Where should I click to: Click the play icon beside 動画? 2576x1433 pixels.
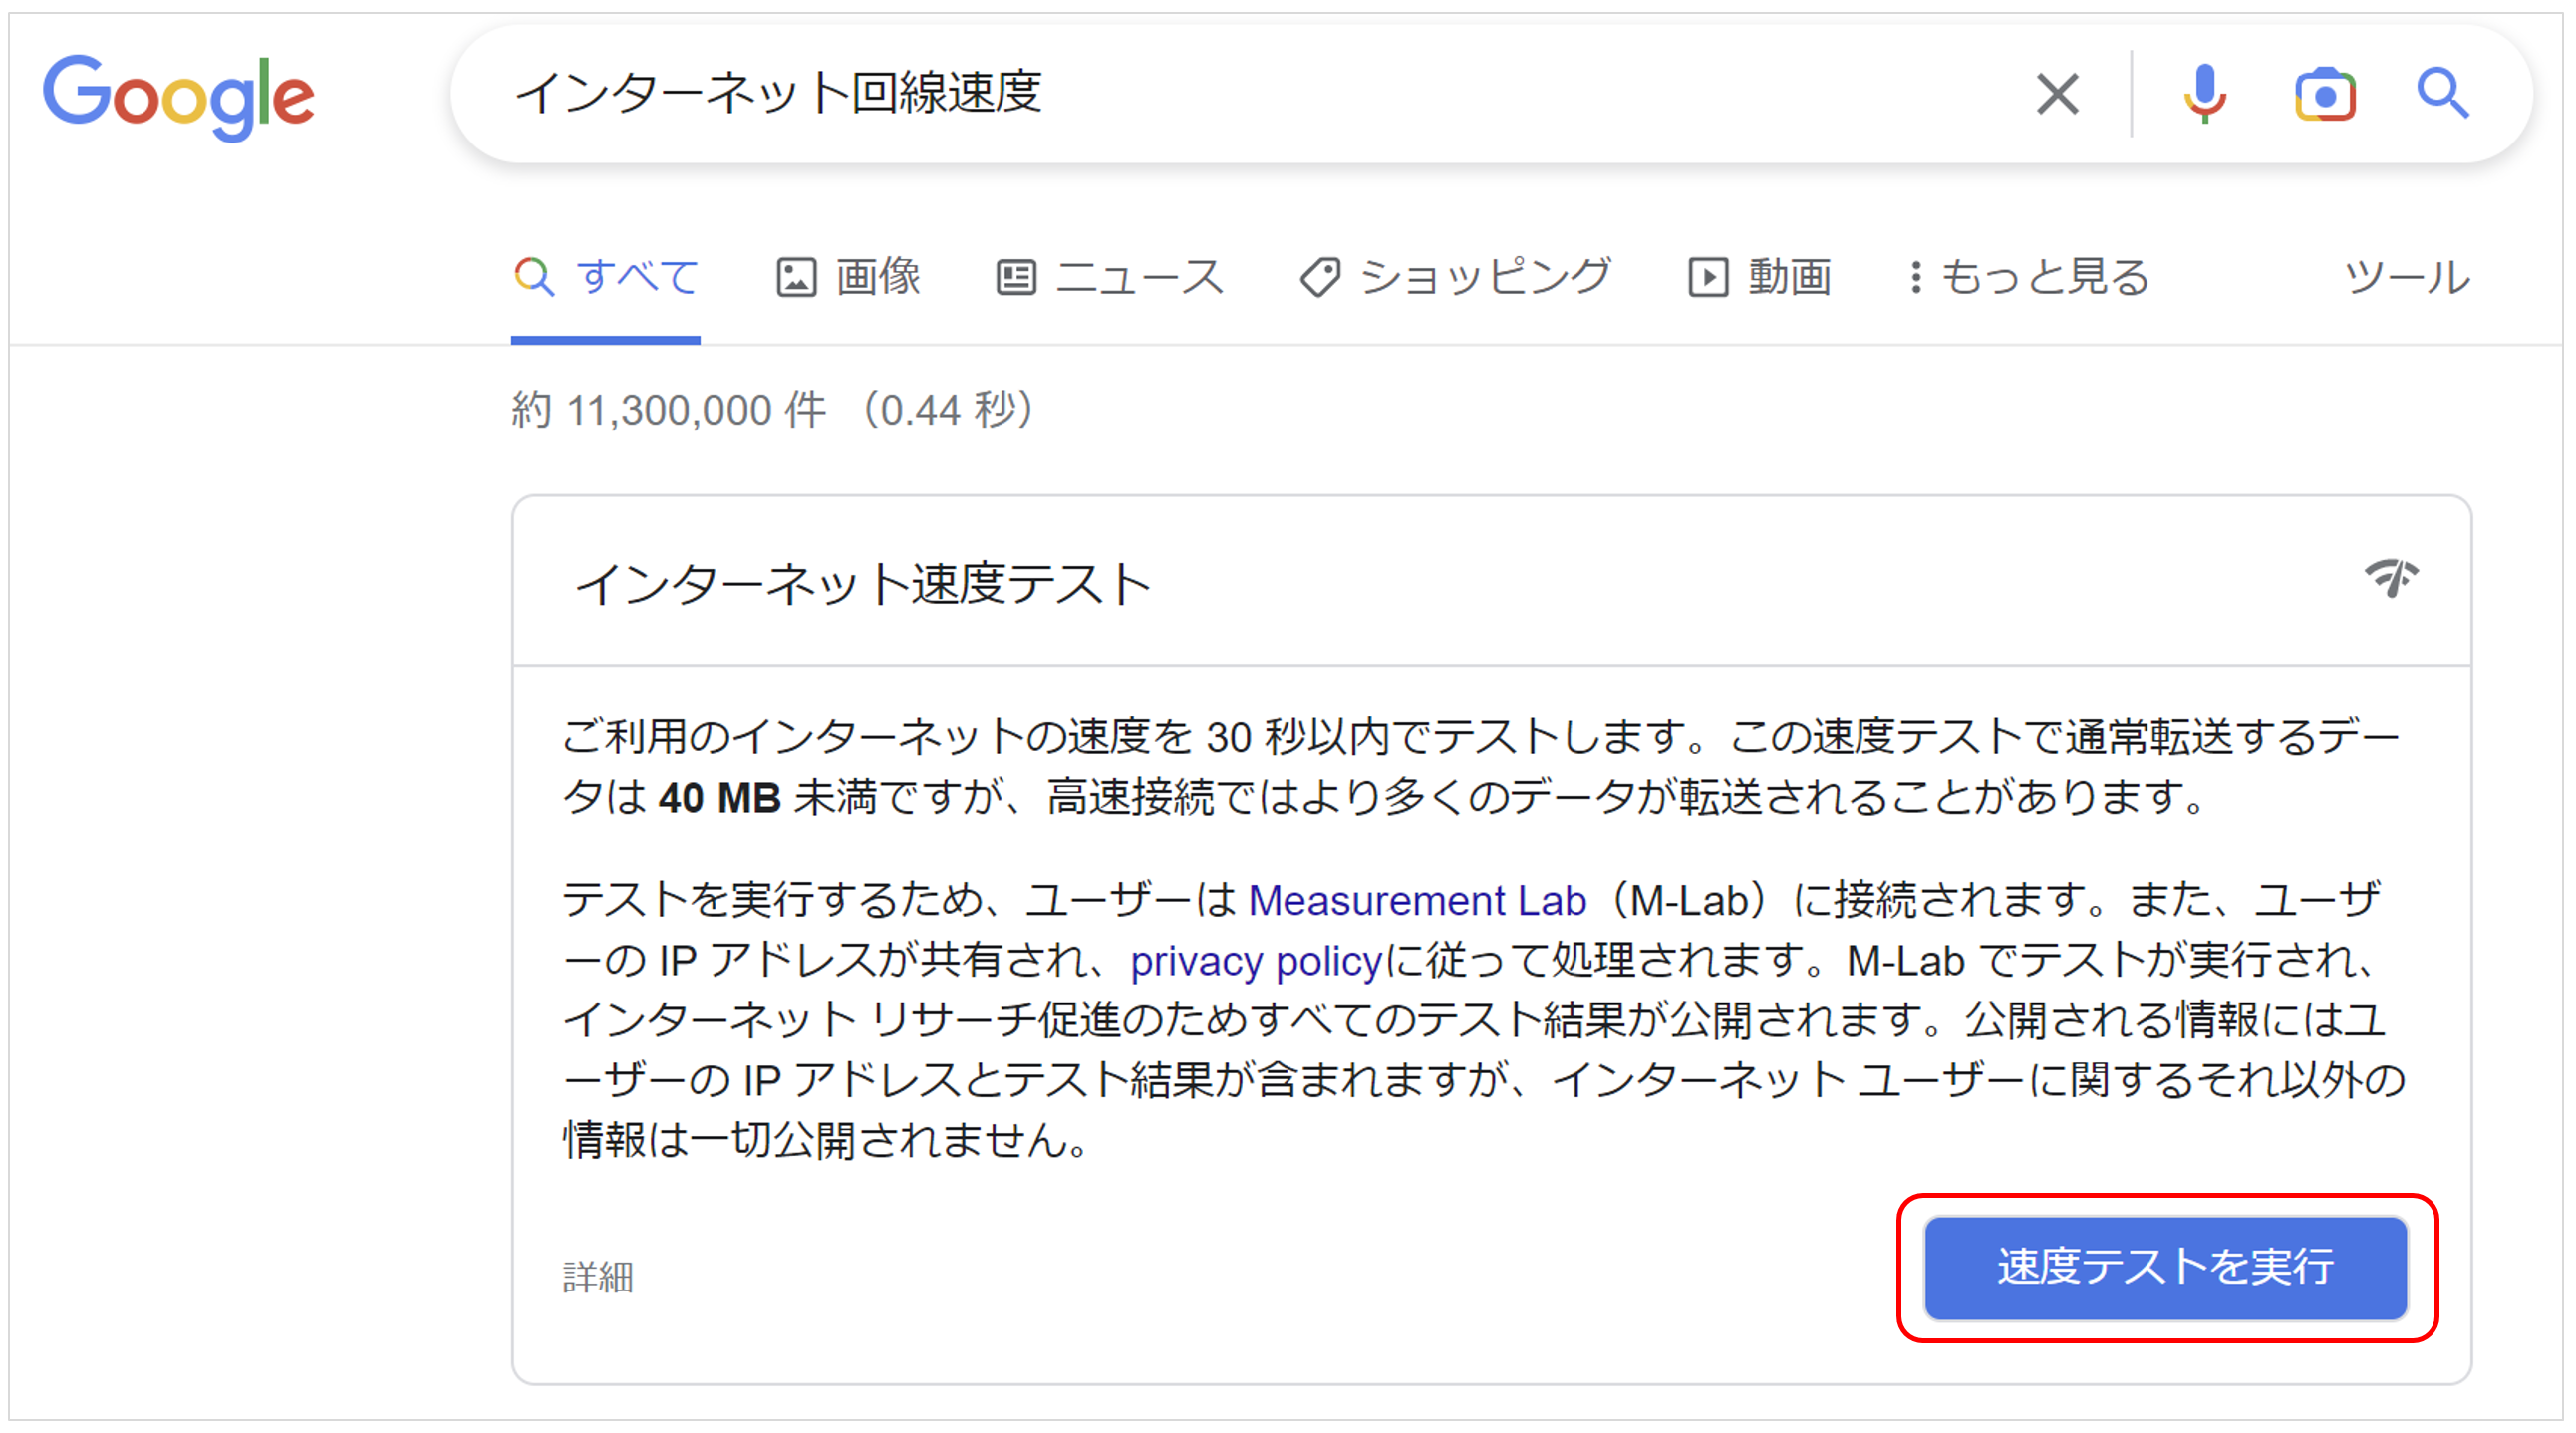click(1708, 277)
